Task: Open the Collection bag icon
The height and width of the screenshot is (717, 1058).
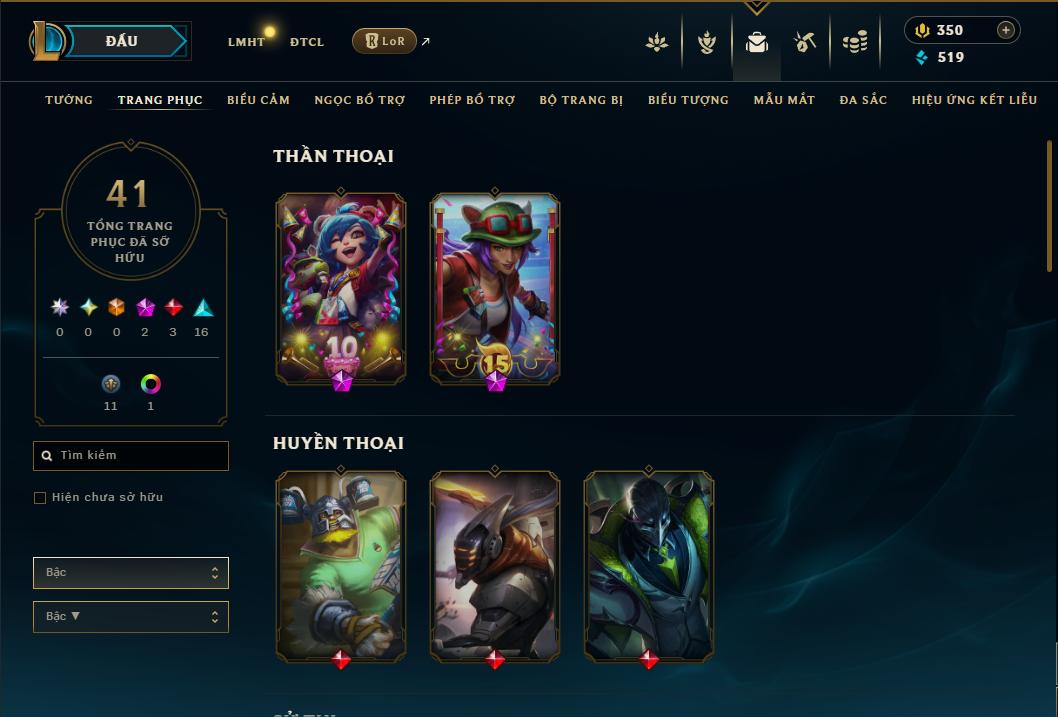Action: [756, 42]
